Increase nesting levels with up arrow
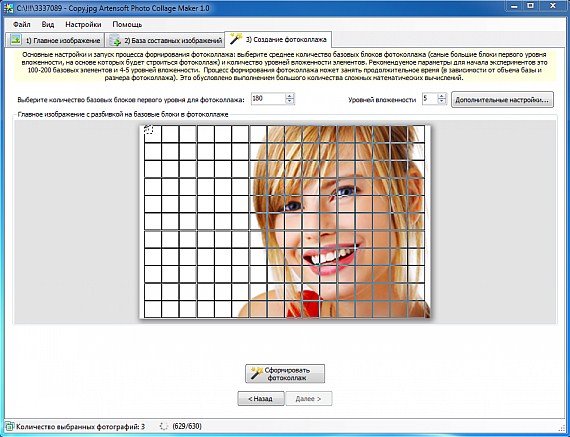Screen dimensions: 570x437 (x=442, y=96)
